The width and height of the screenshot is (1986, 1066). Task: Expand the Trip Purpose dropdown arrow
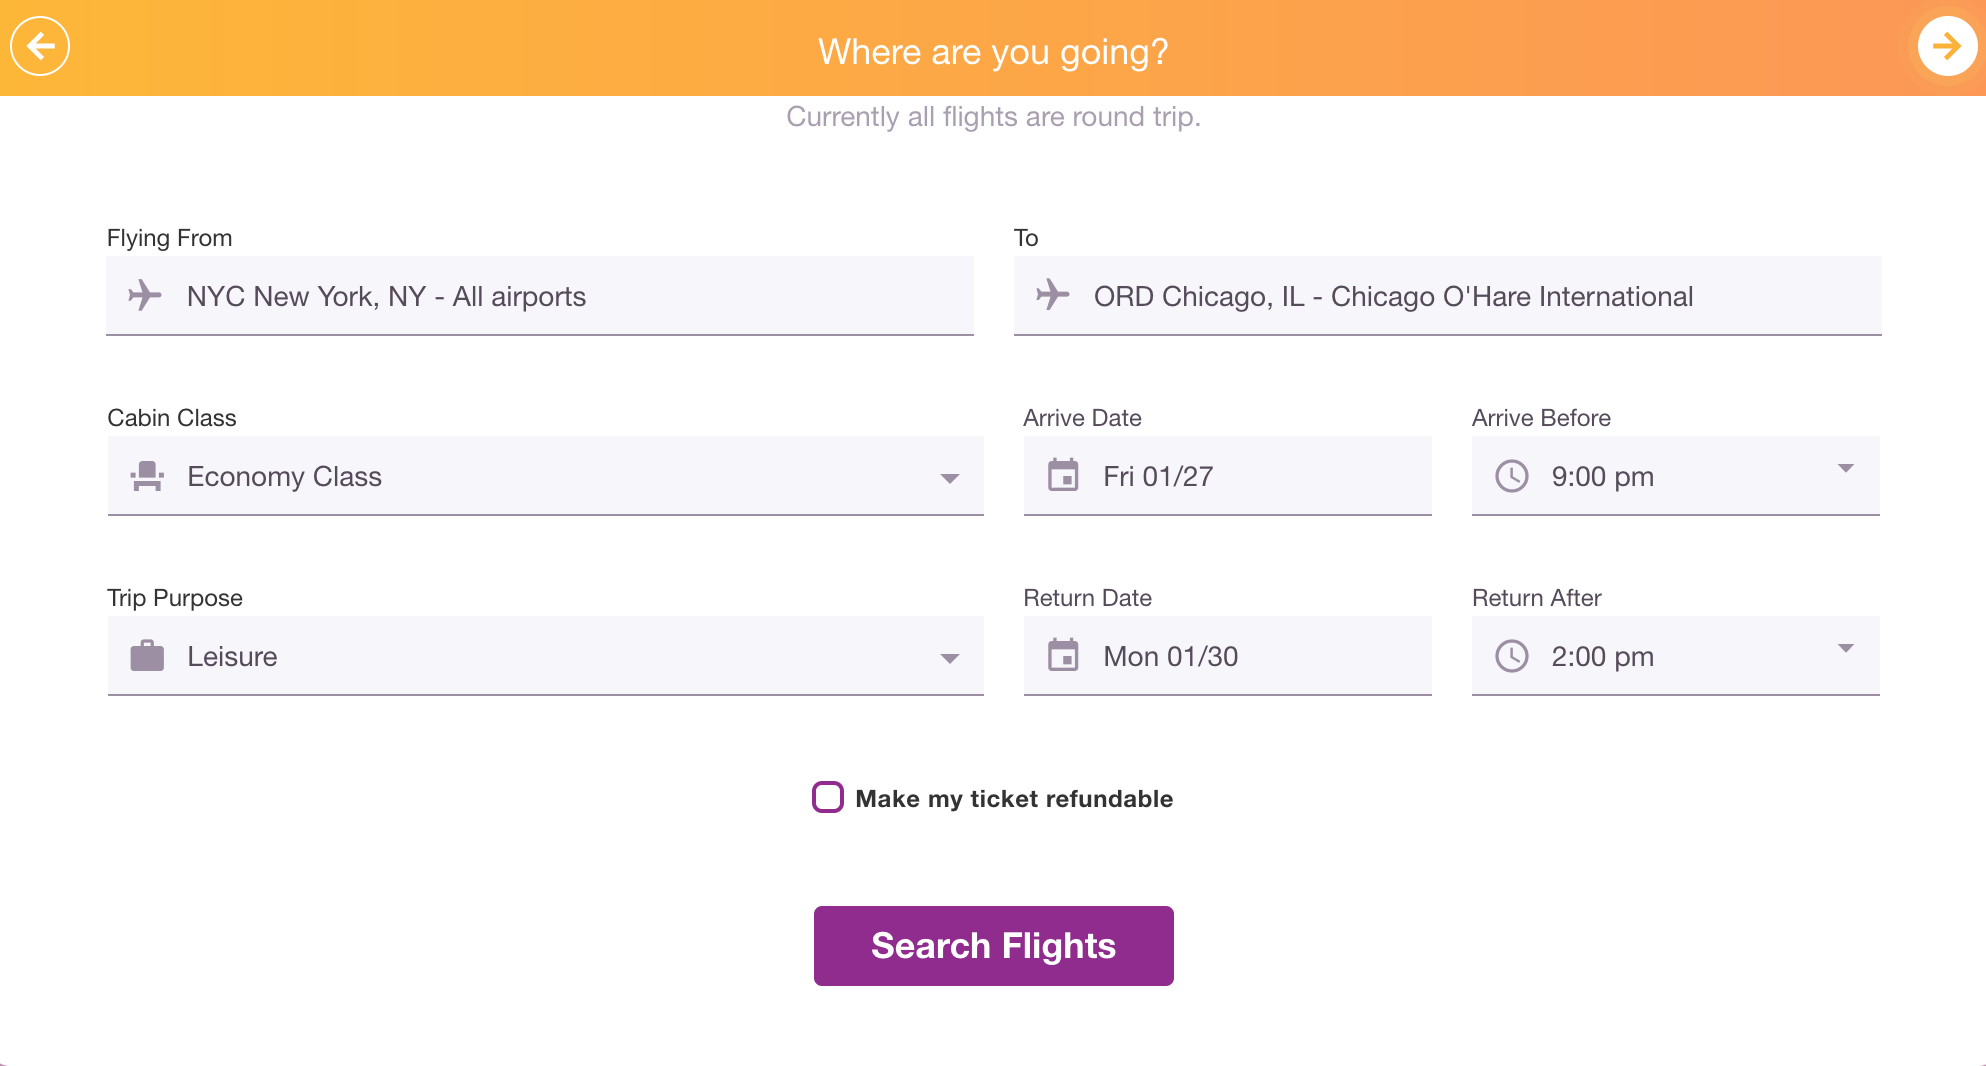coord(950,658)
